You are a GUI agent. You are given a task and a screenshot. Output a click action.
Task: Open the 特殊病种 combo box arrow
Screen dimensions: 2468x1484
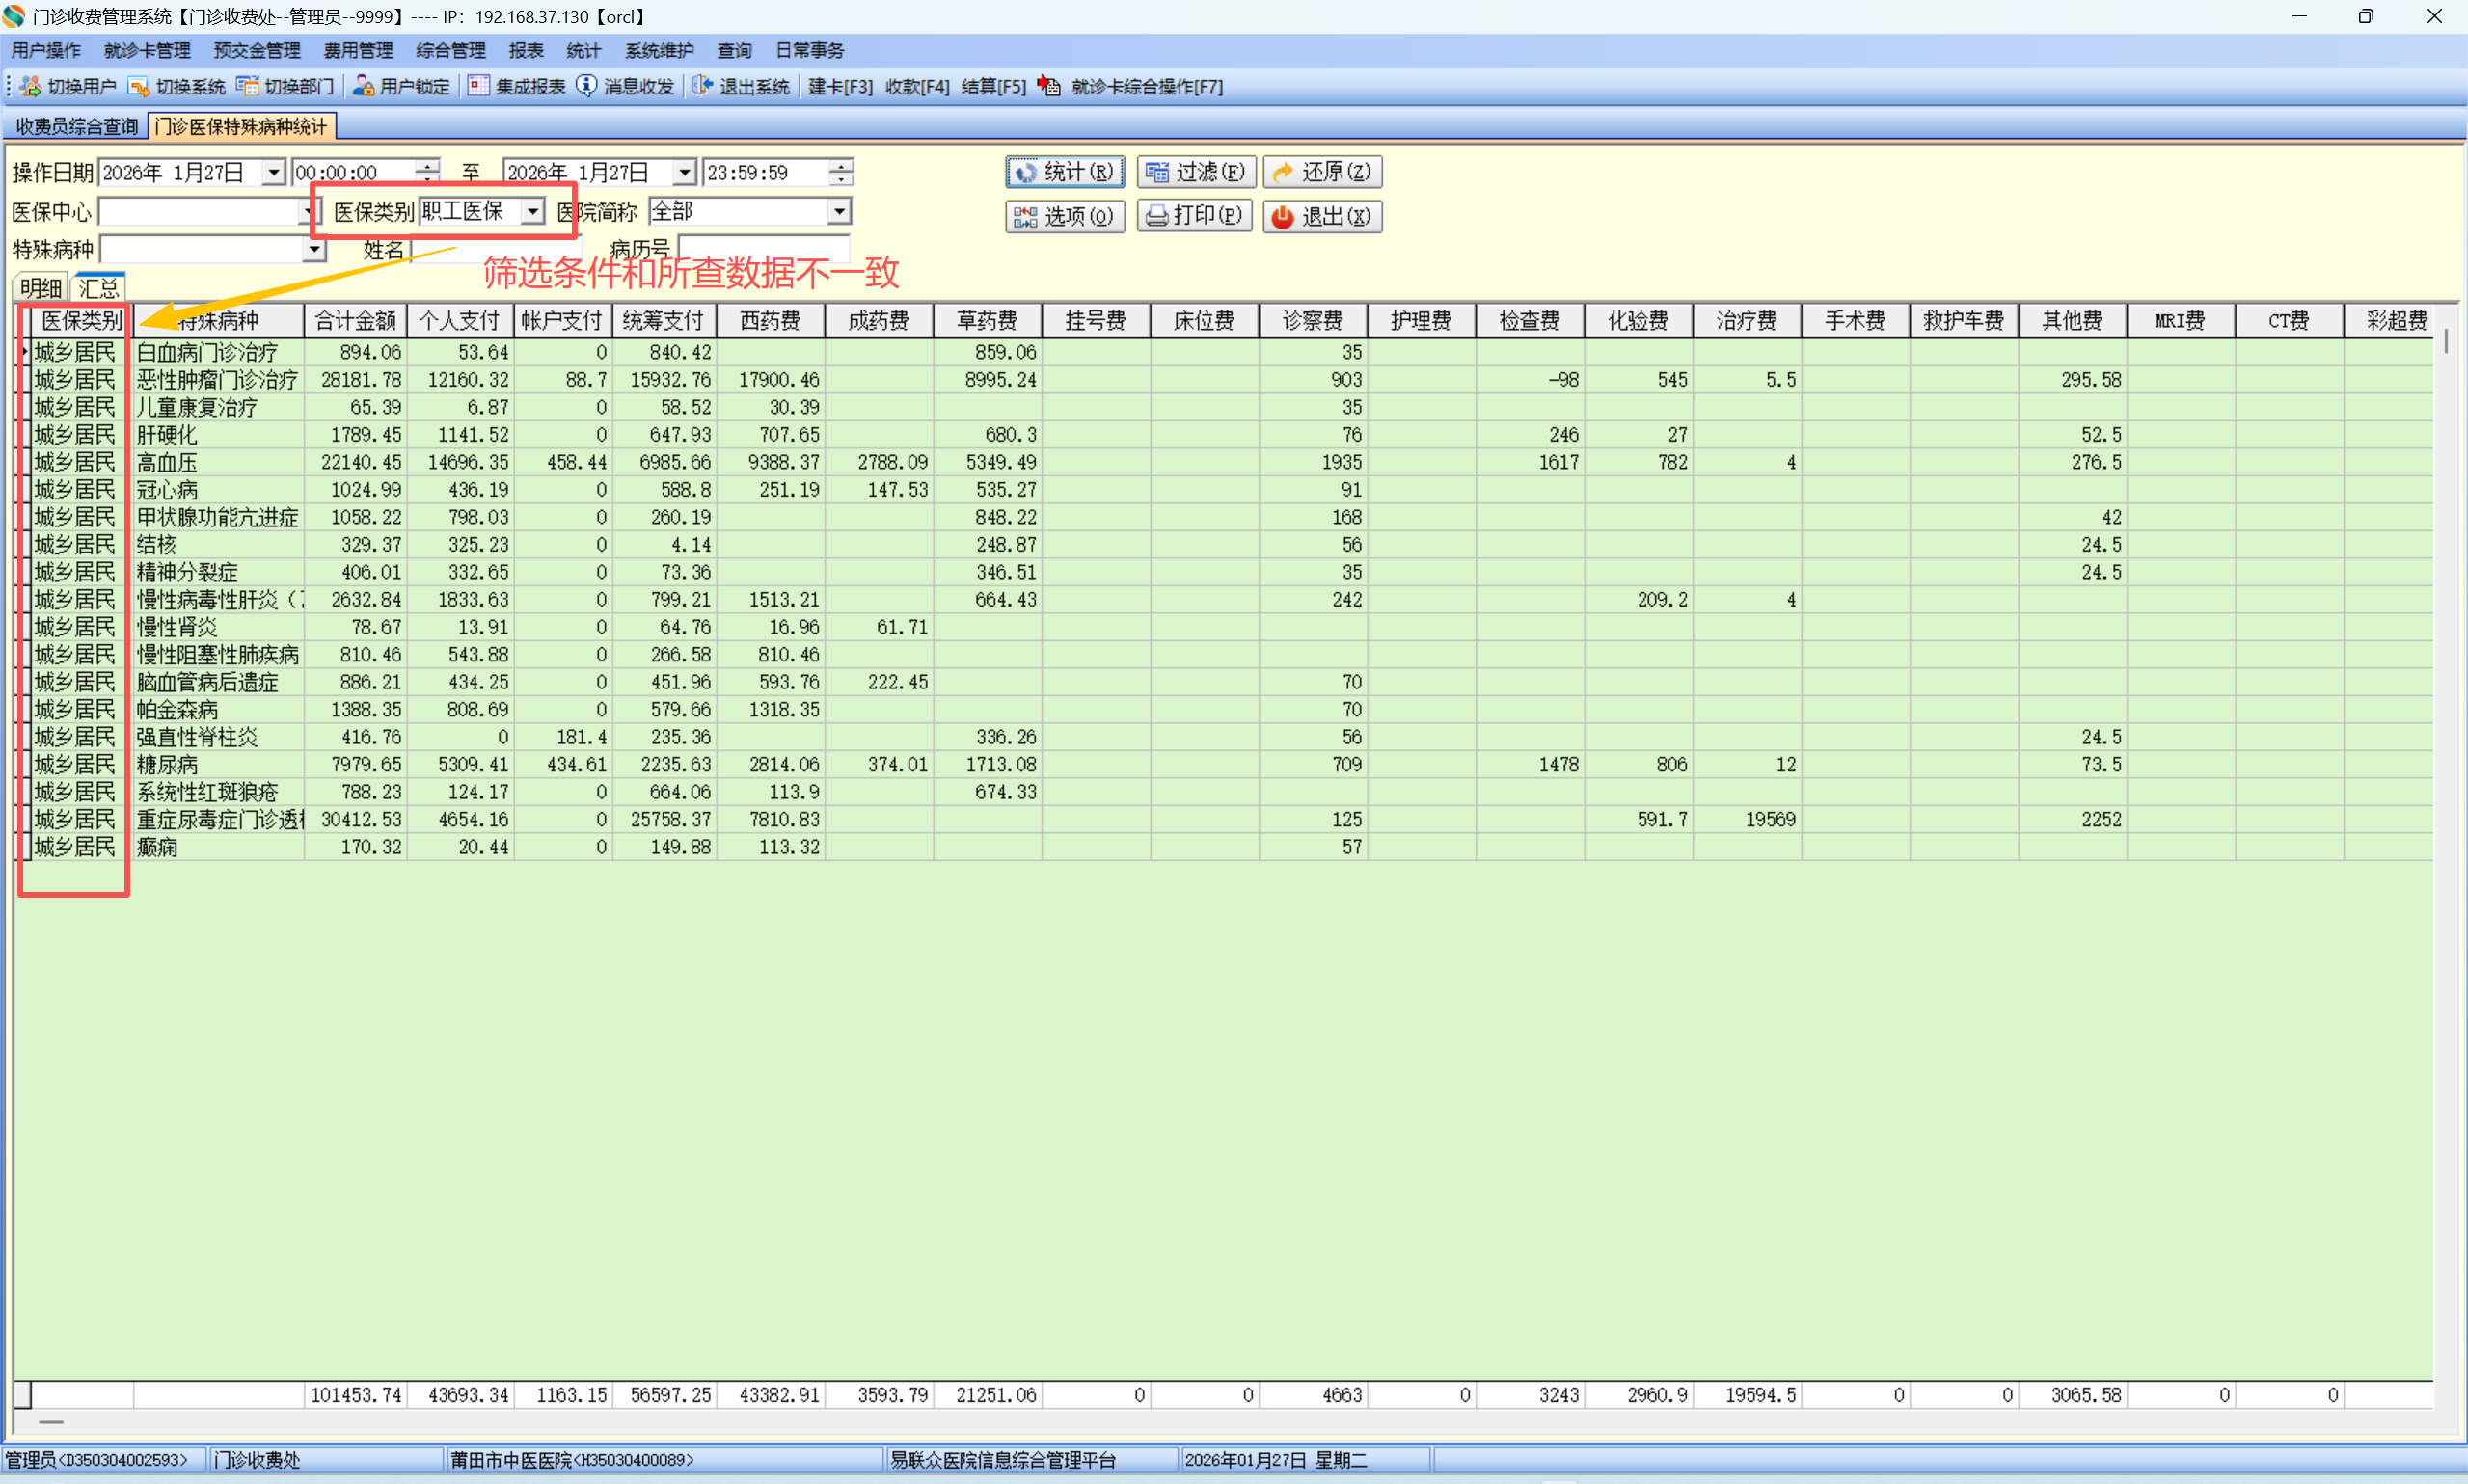click(x=314, y=249)
